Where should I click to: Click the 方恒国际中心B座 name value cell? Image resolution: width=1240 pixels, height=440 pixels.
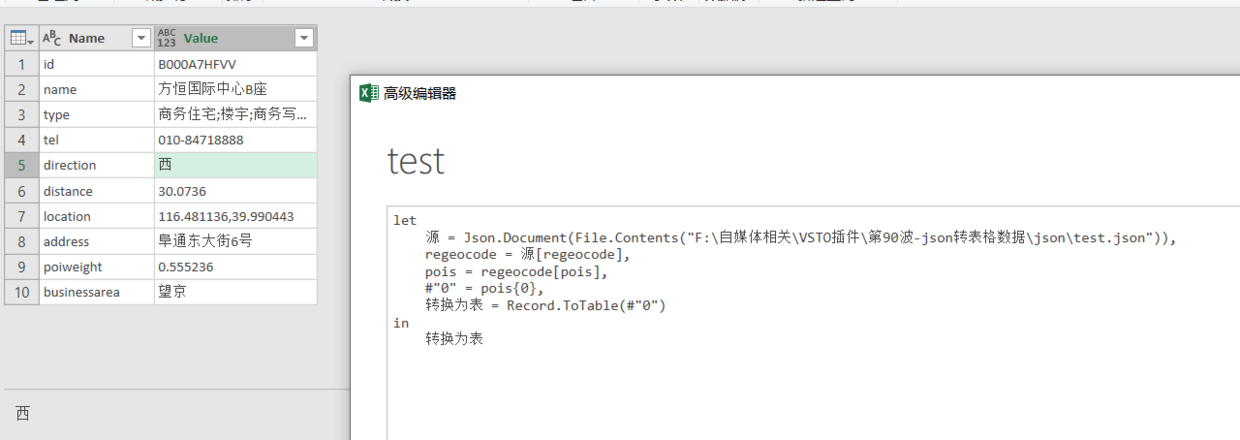(x=236, y=89)
